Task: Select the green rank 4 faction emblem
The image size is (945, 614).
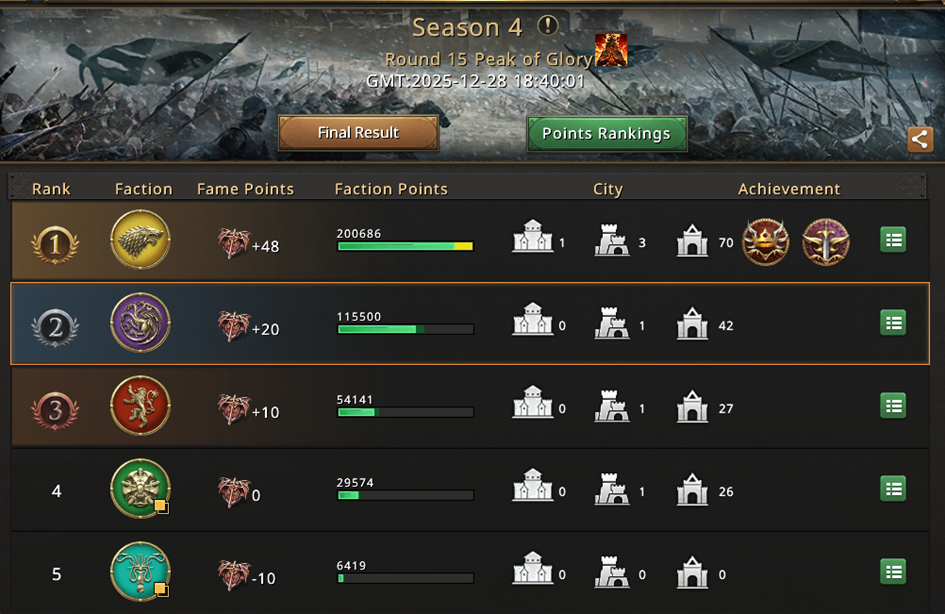Action: point(140,488)
